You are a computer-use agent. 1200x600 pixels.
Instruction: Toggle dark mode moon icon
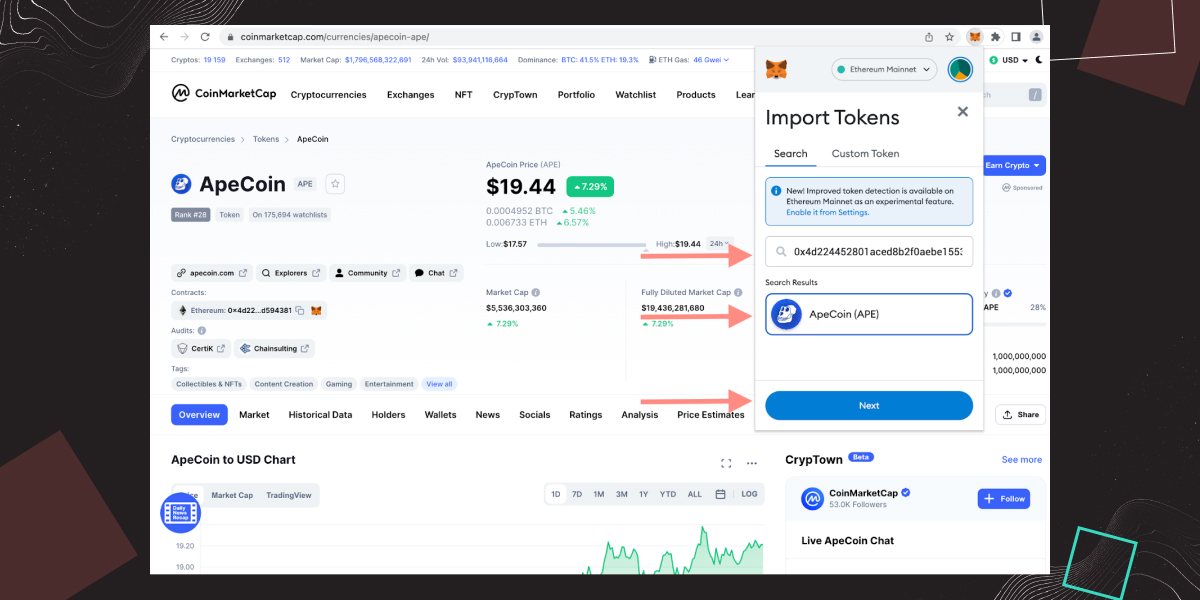1040,60
